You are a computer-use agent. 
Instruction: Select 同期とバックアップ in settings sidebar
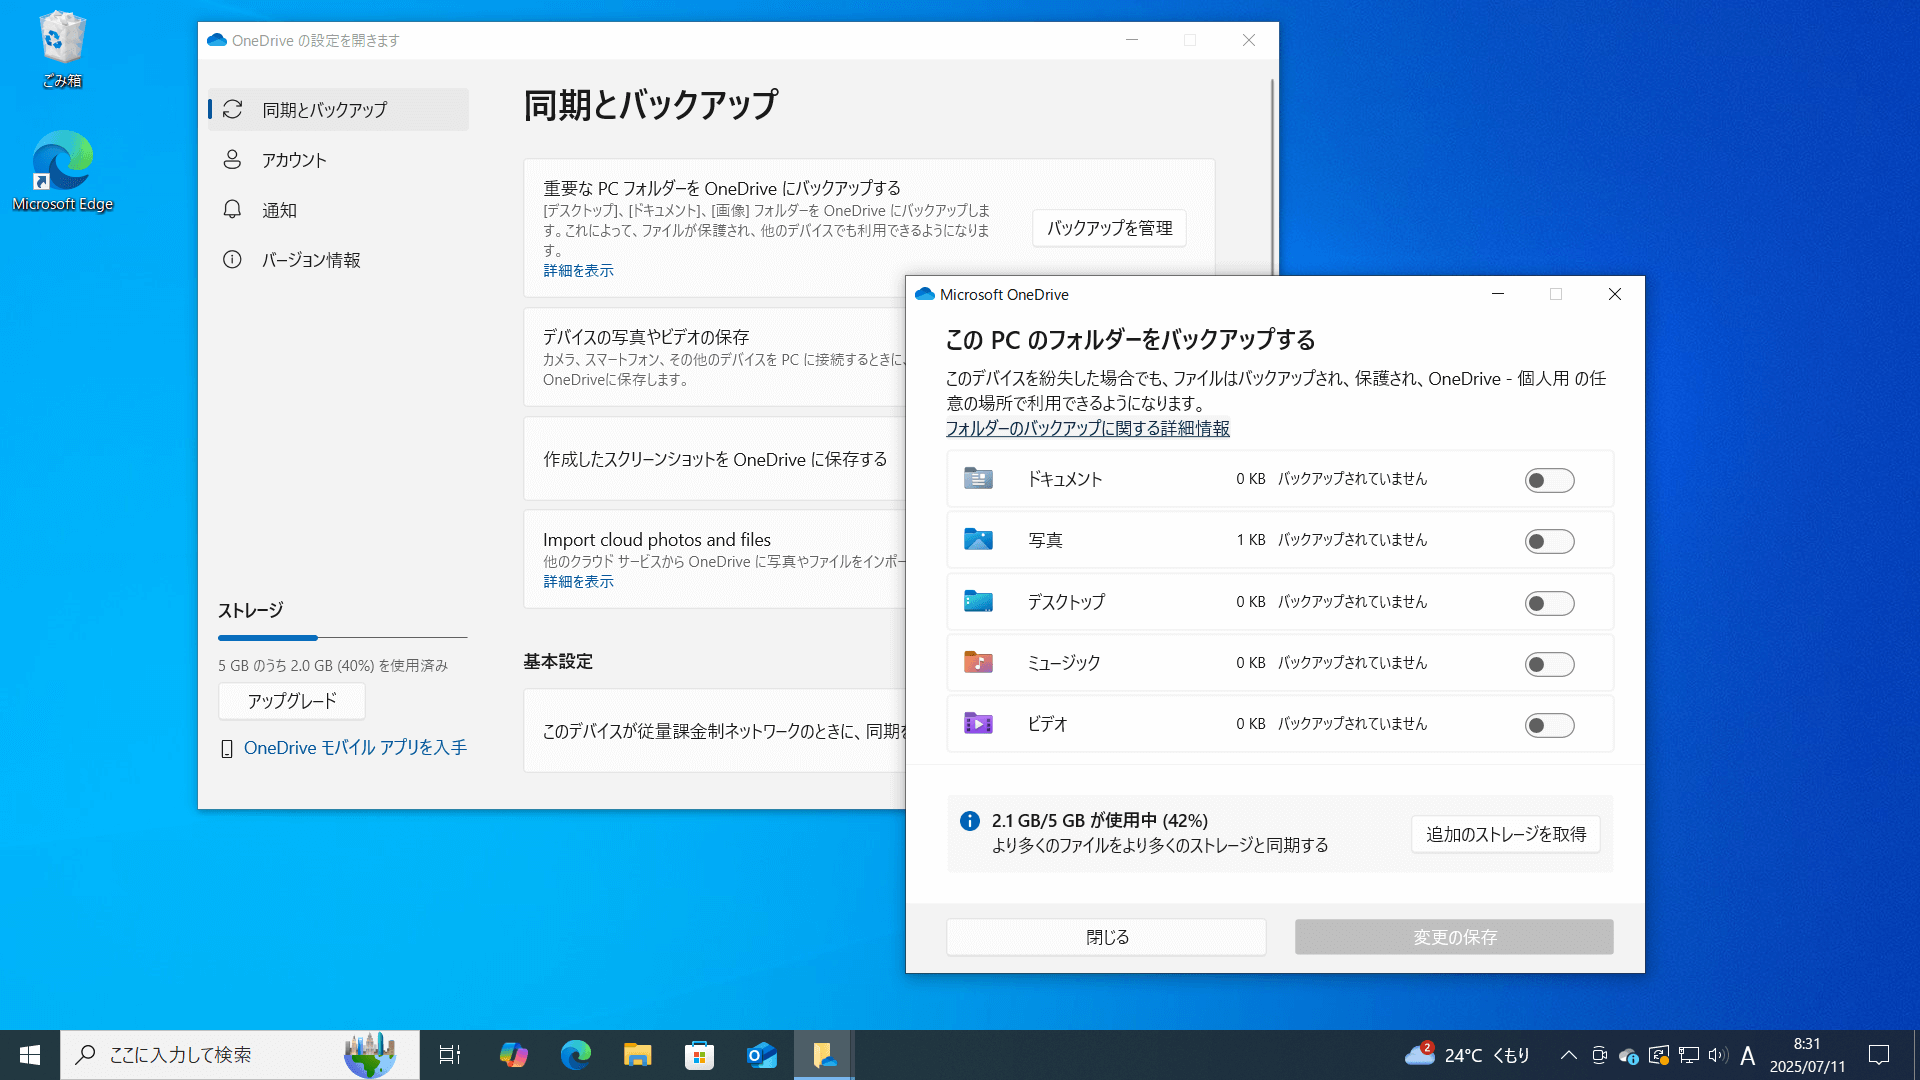click(x=338, y=109)
